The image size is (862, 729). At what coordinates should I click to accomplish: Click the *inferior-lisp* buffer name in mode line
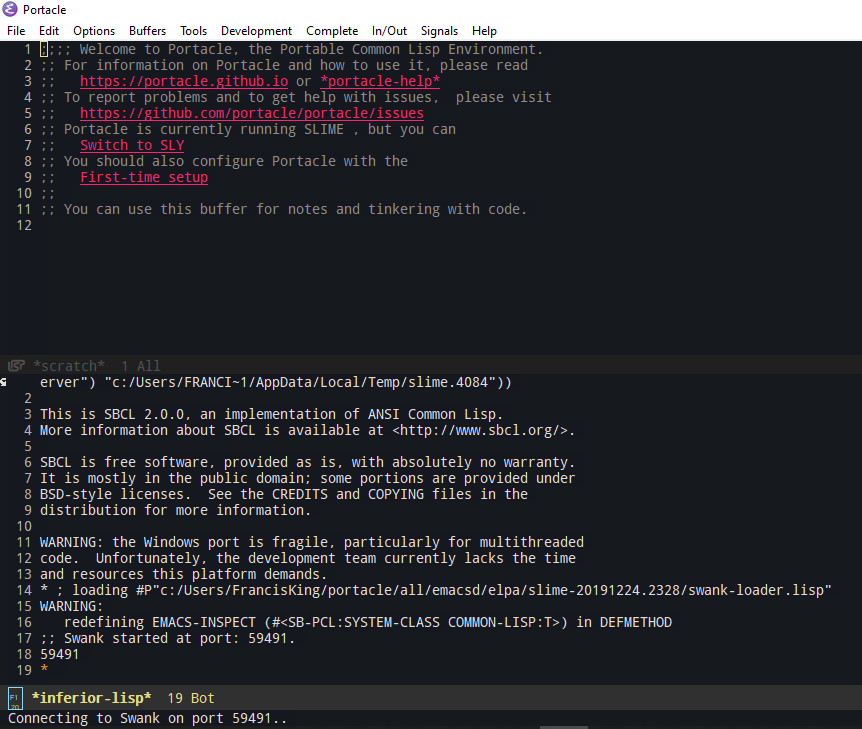point(91,698)
